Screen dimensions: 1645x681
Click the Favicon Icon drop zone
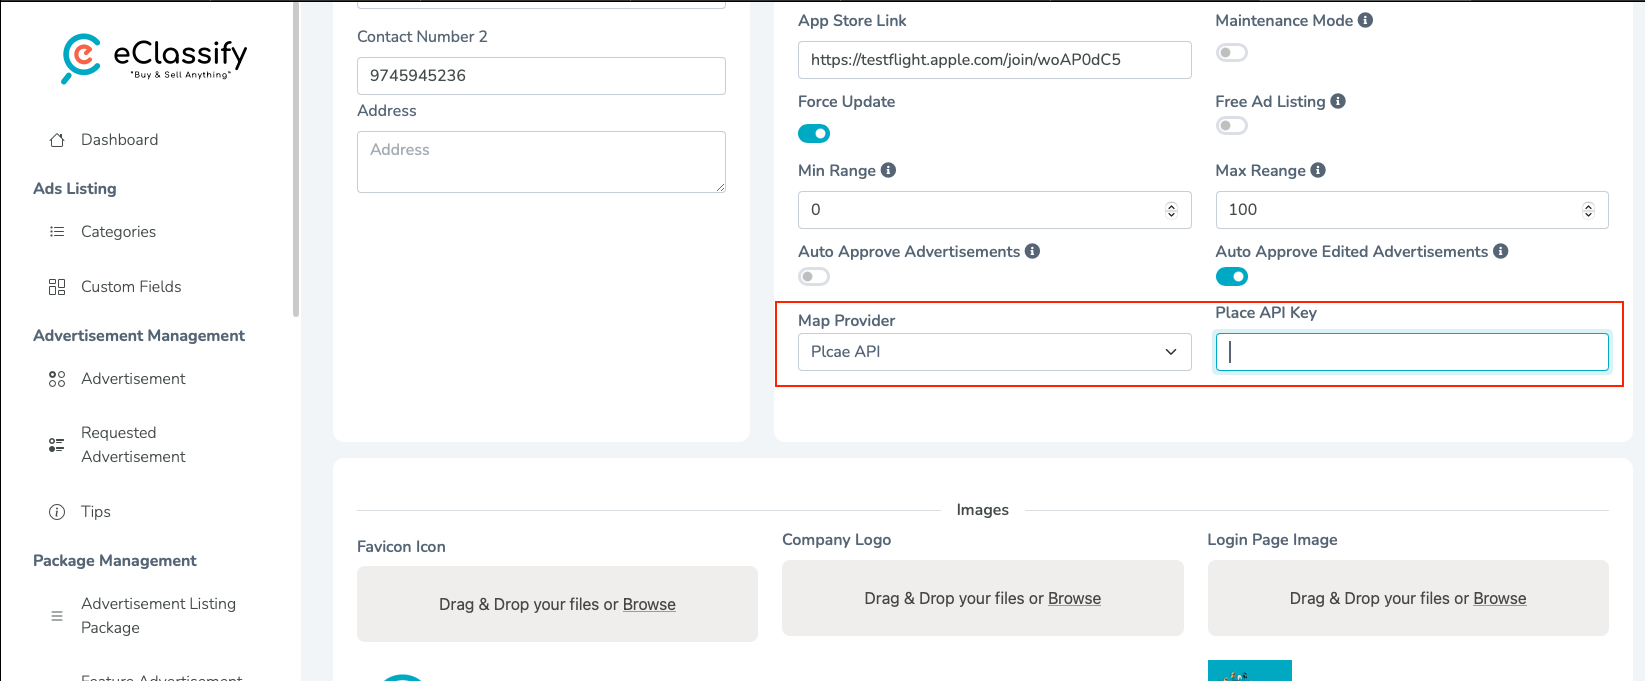point(557,604)
